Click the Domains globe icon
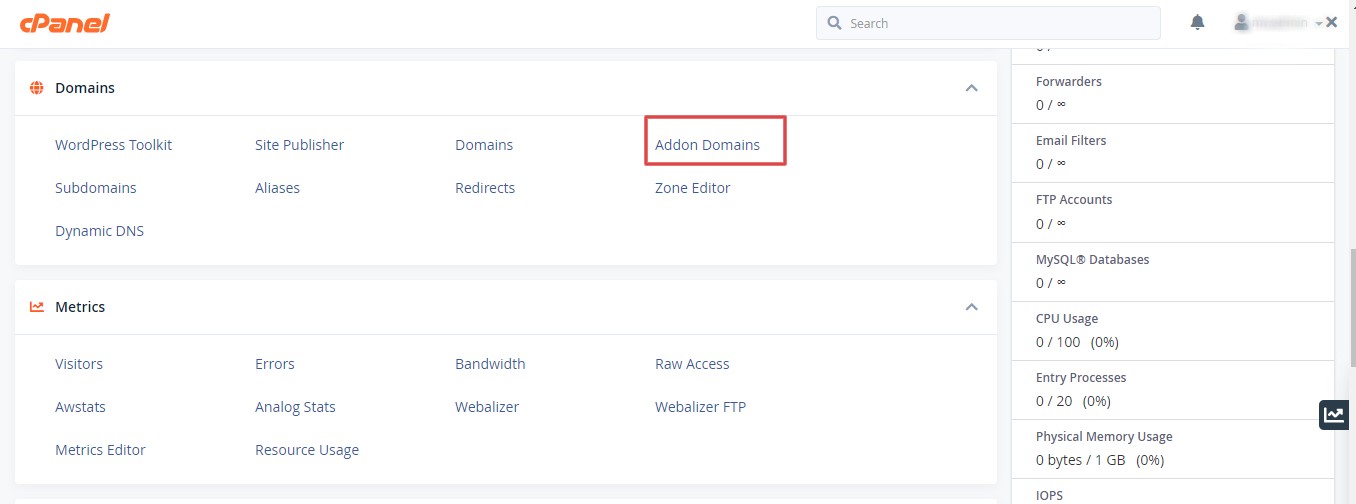1356x504 pixels. coord(37,88)
